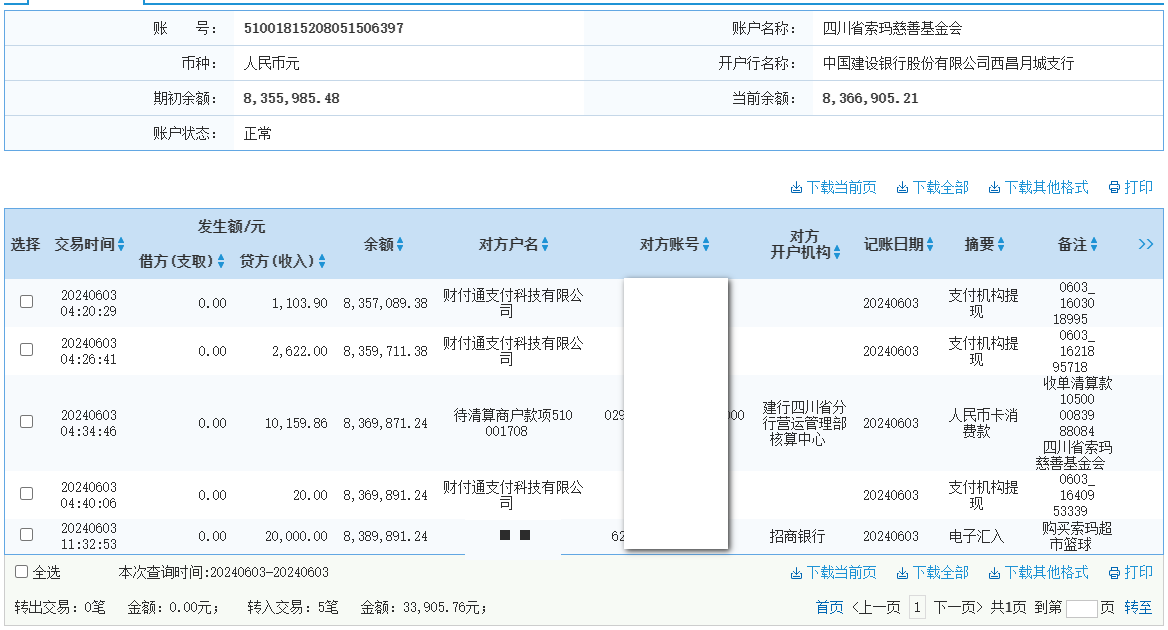Click counterparty 待清算商户款项510001708
The image size is (1168, 630).
click(512, 423)
